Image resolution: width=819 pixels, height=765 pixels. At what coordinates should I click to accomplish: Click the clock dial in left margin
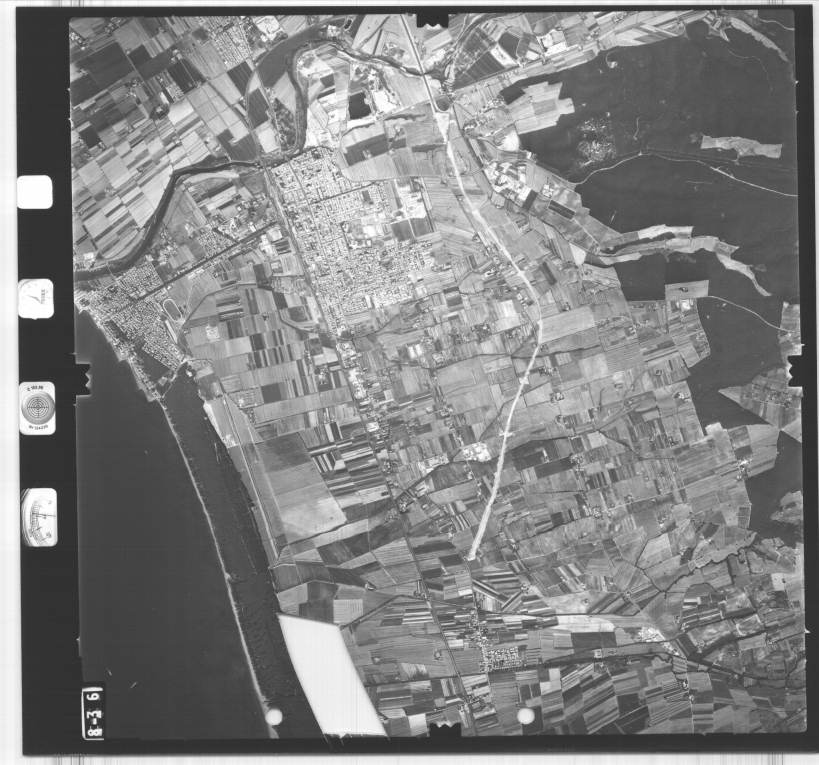click(x=35, y=299)
